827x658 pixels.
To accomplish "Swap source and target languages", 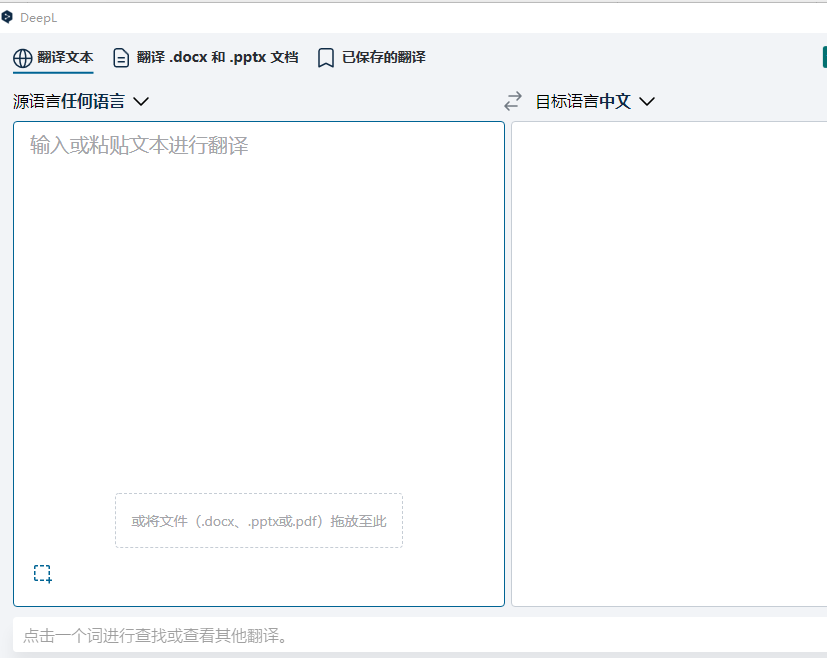I will (513, 101).
